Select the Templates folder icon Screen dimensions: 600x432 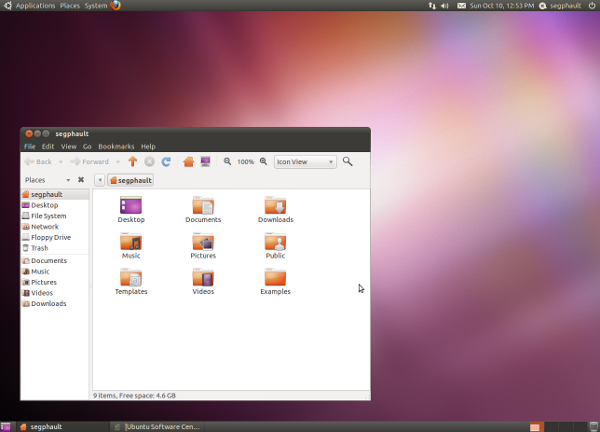[131, 277]
